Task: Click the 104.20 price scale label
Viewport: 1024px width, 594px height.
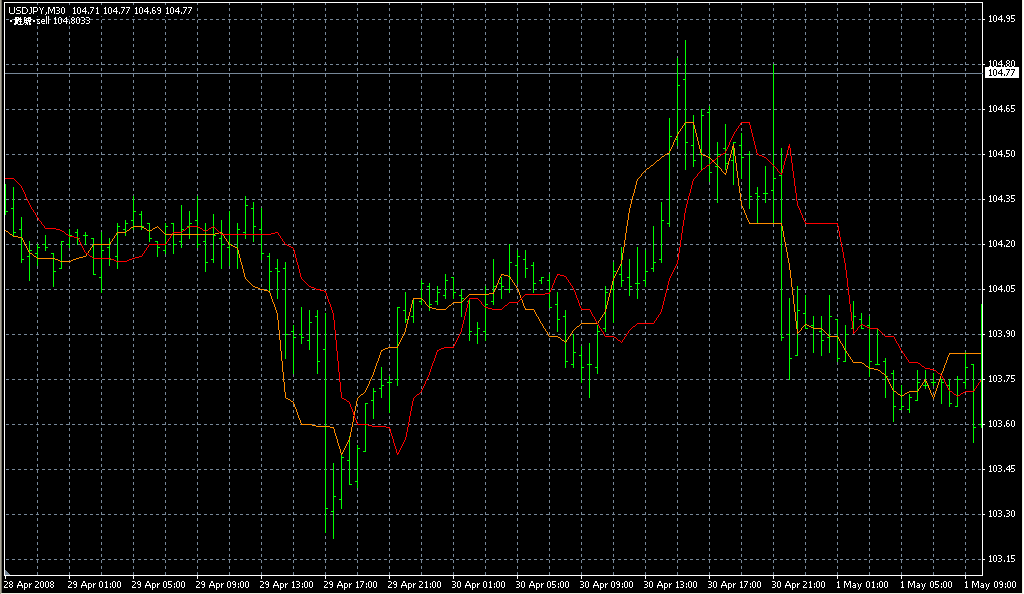Action: coord(1002,244)
